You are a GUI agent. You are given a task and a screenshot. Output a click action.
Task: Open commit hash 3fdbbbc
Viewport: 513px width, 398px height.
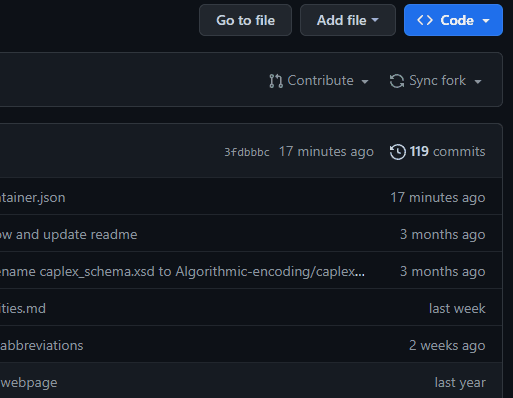coord(247,152)
